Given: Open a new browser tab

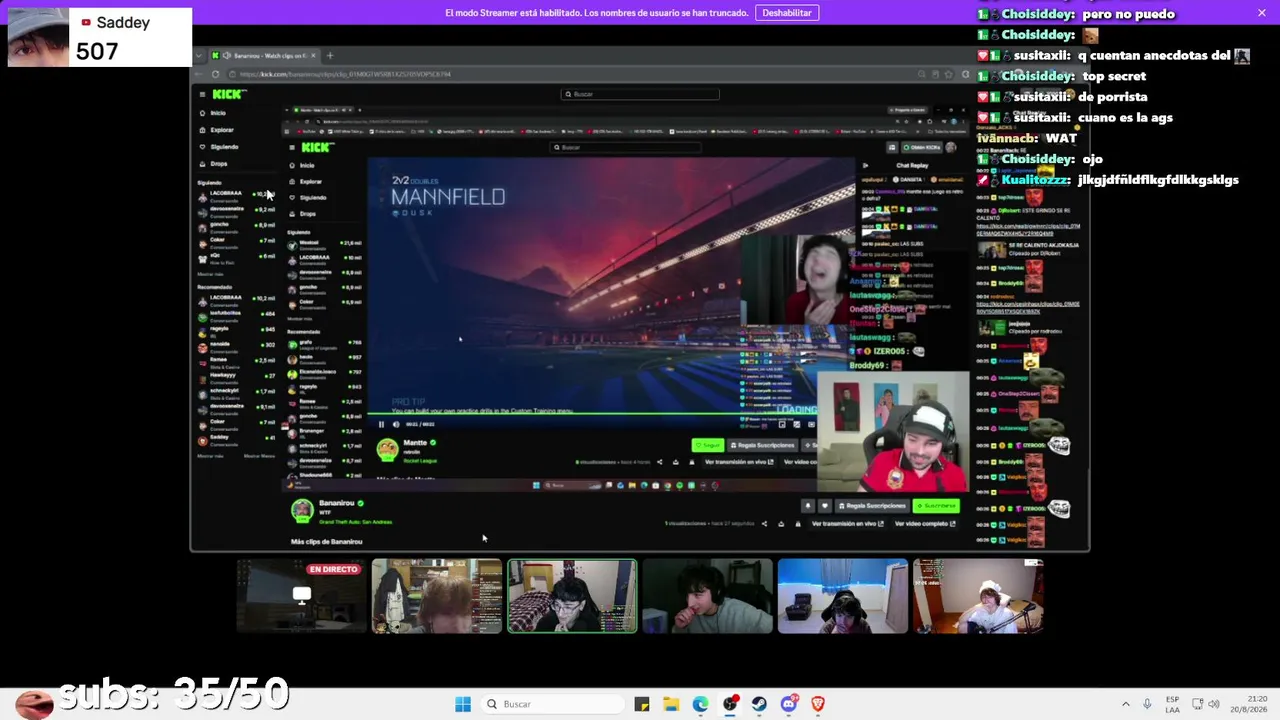Looking at the screenshot, I should pyautogui.click(x=330, y=56).
